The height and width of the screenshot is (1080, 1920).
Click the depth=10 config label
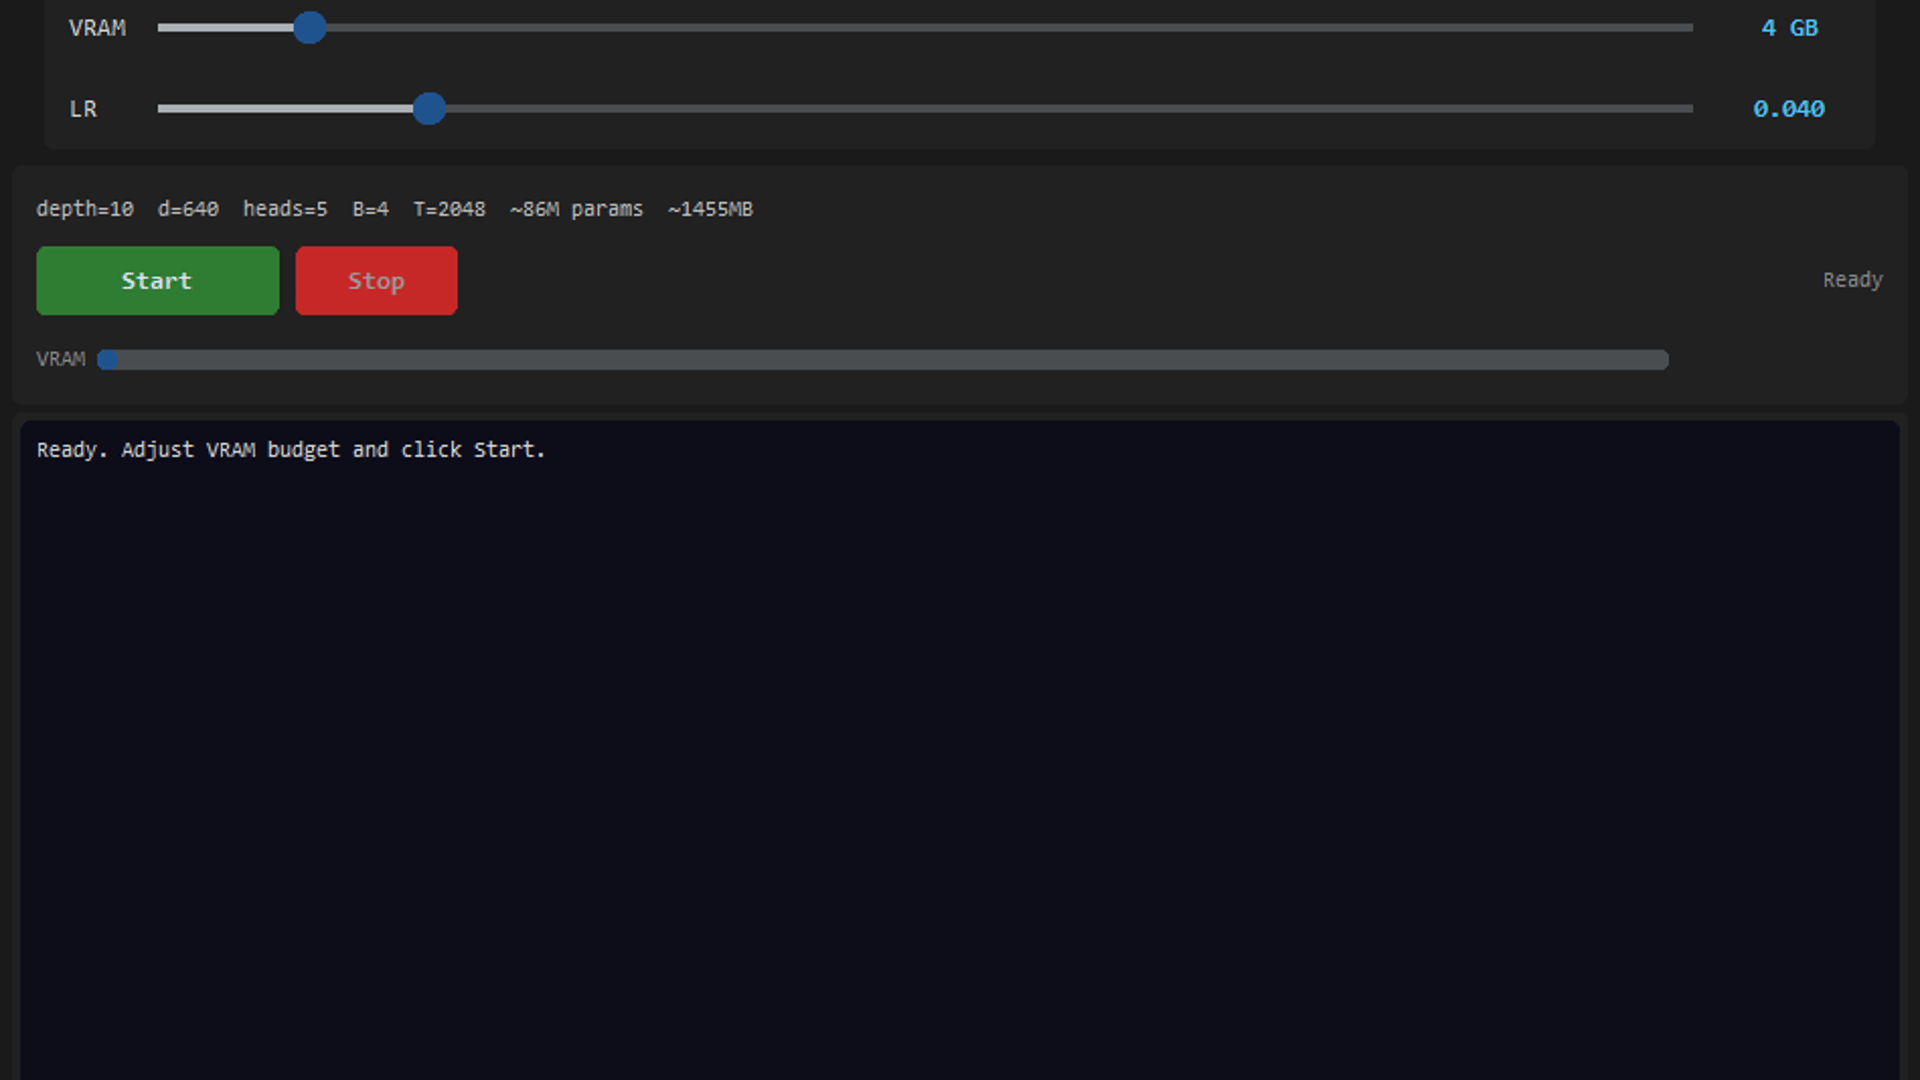(x=85, y=209)
